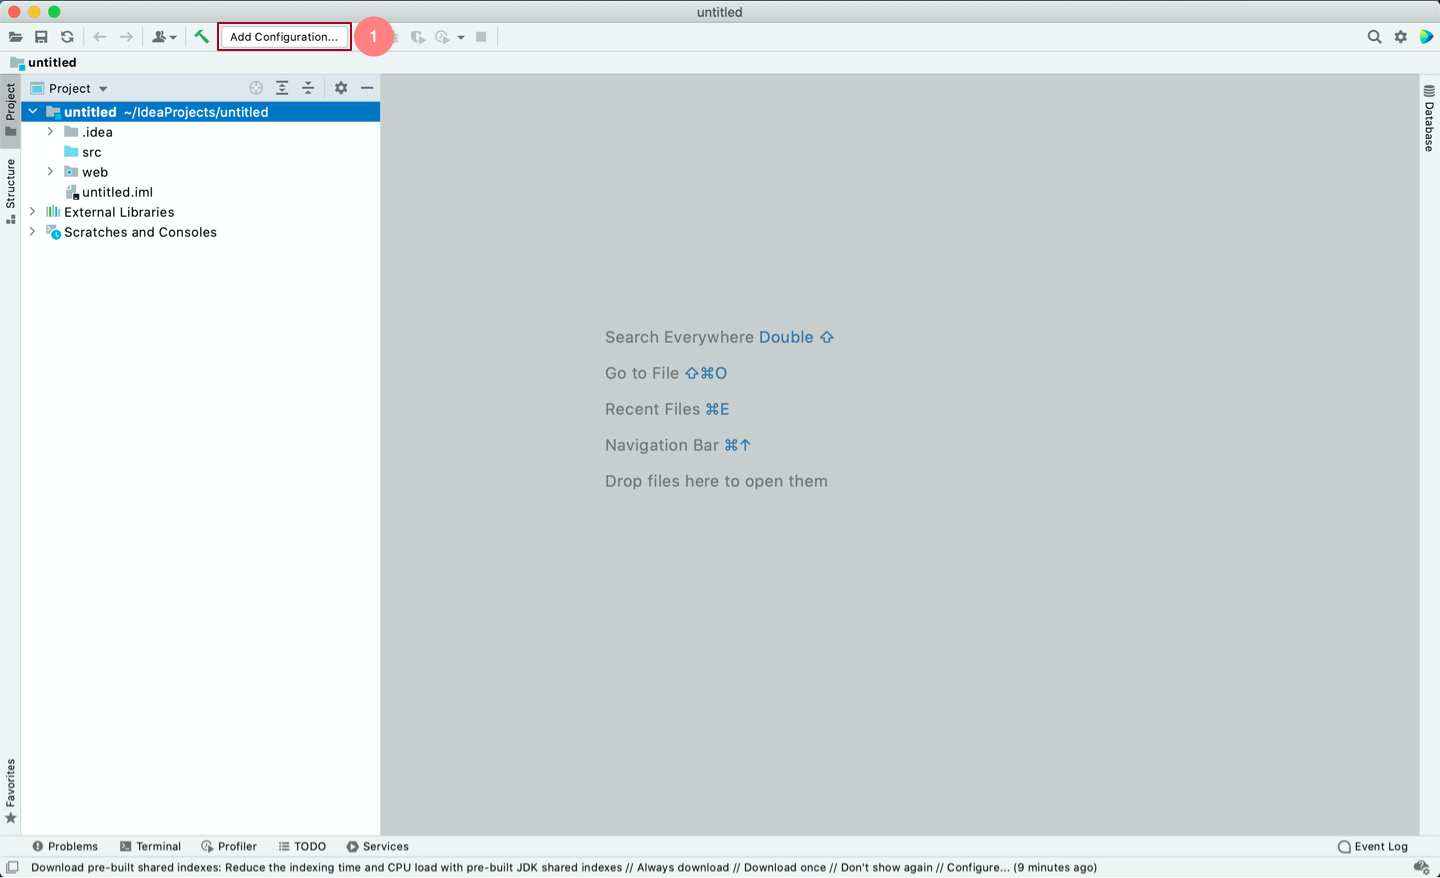
Task: Open the Profiler tool window
Action: tap(229, 846)
